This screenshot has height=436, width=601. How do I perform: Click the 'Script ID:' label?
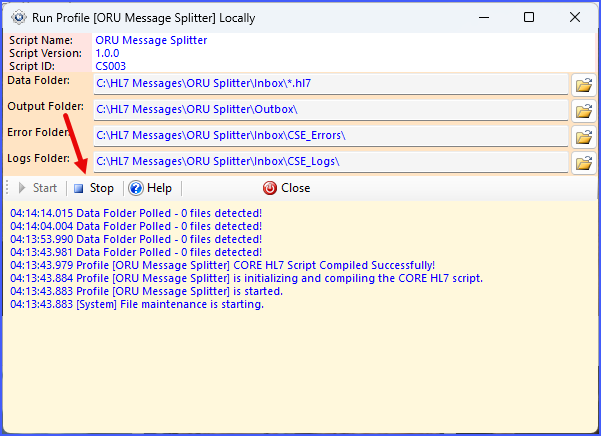click(32, 66)
